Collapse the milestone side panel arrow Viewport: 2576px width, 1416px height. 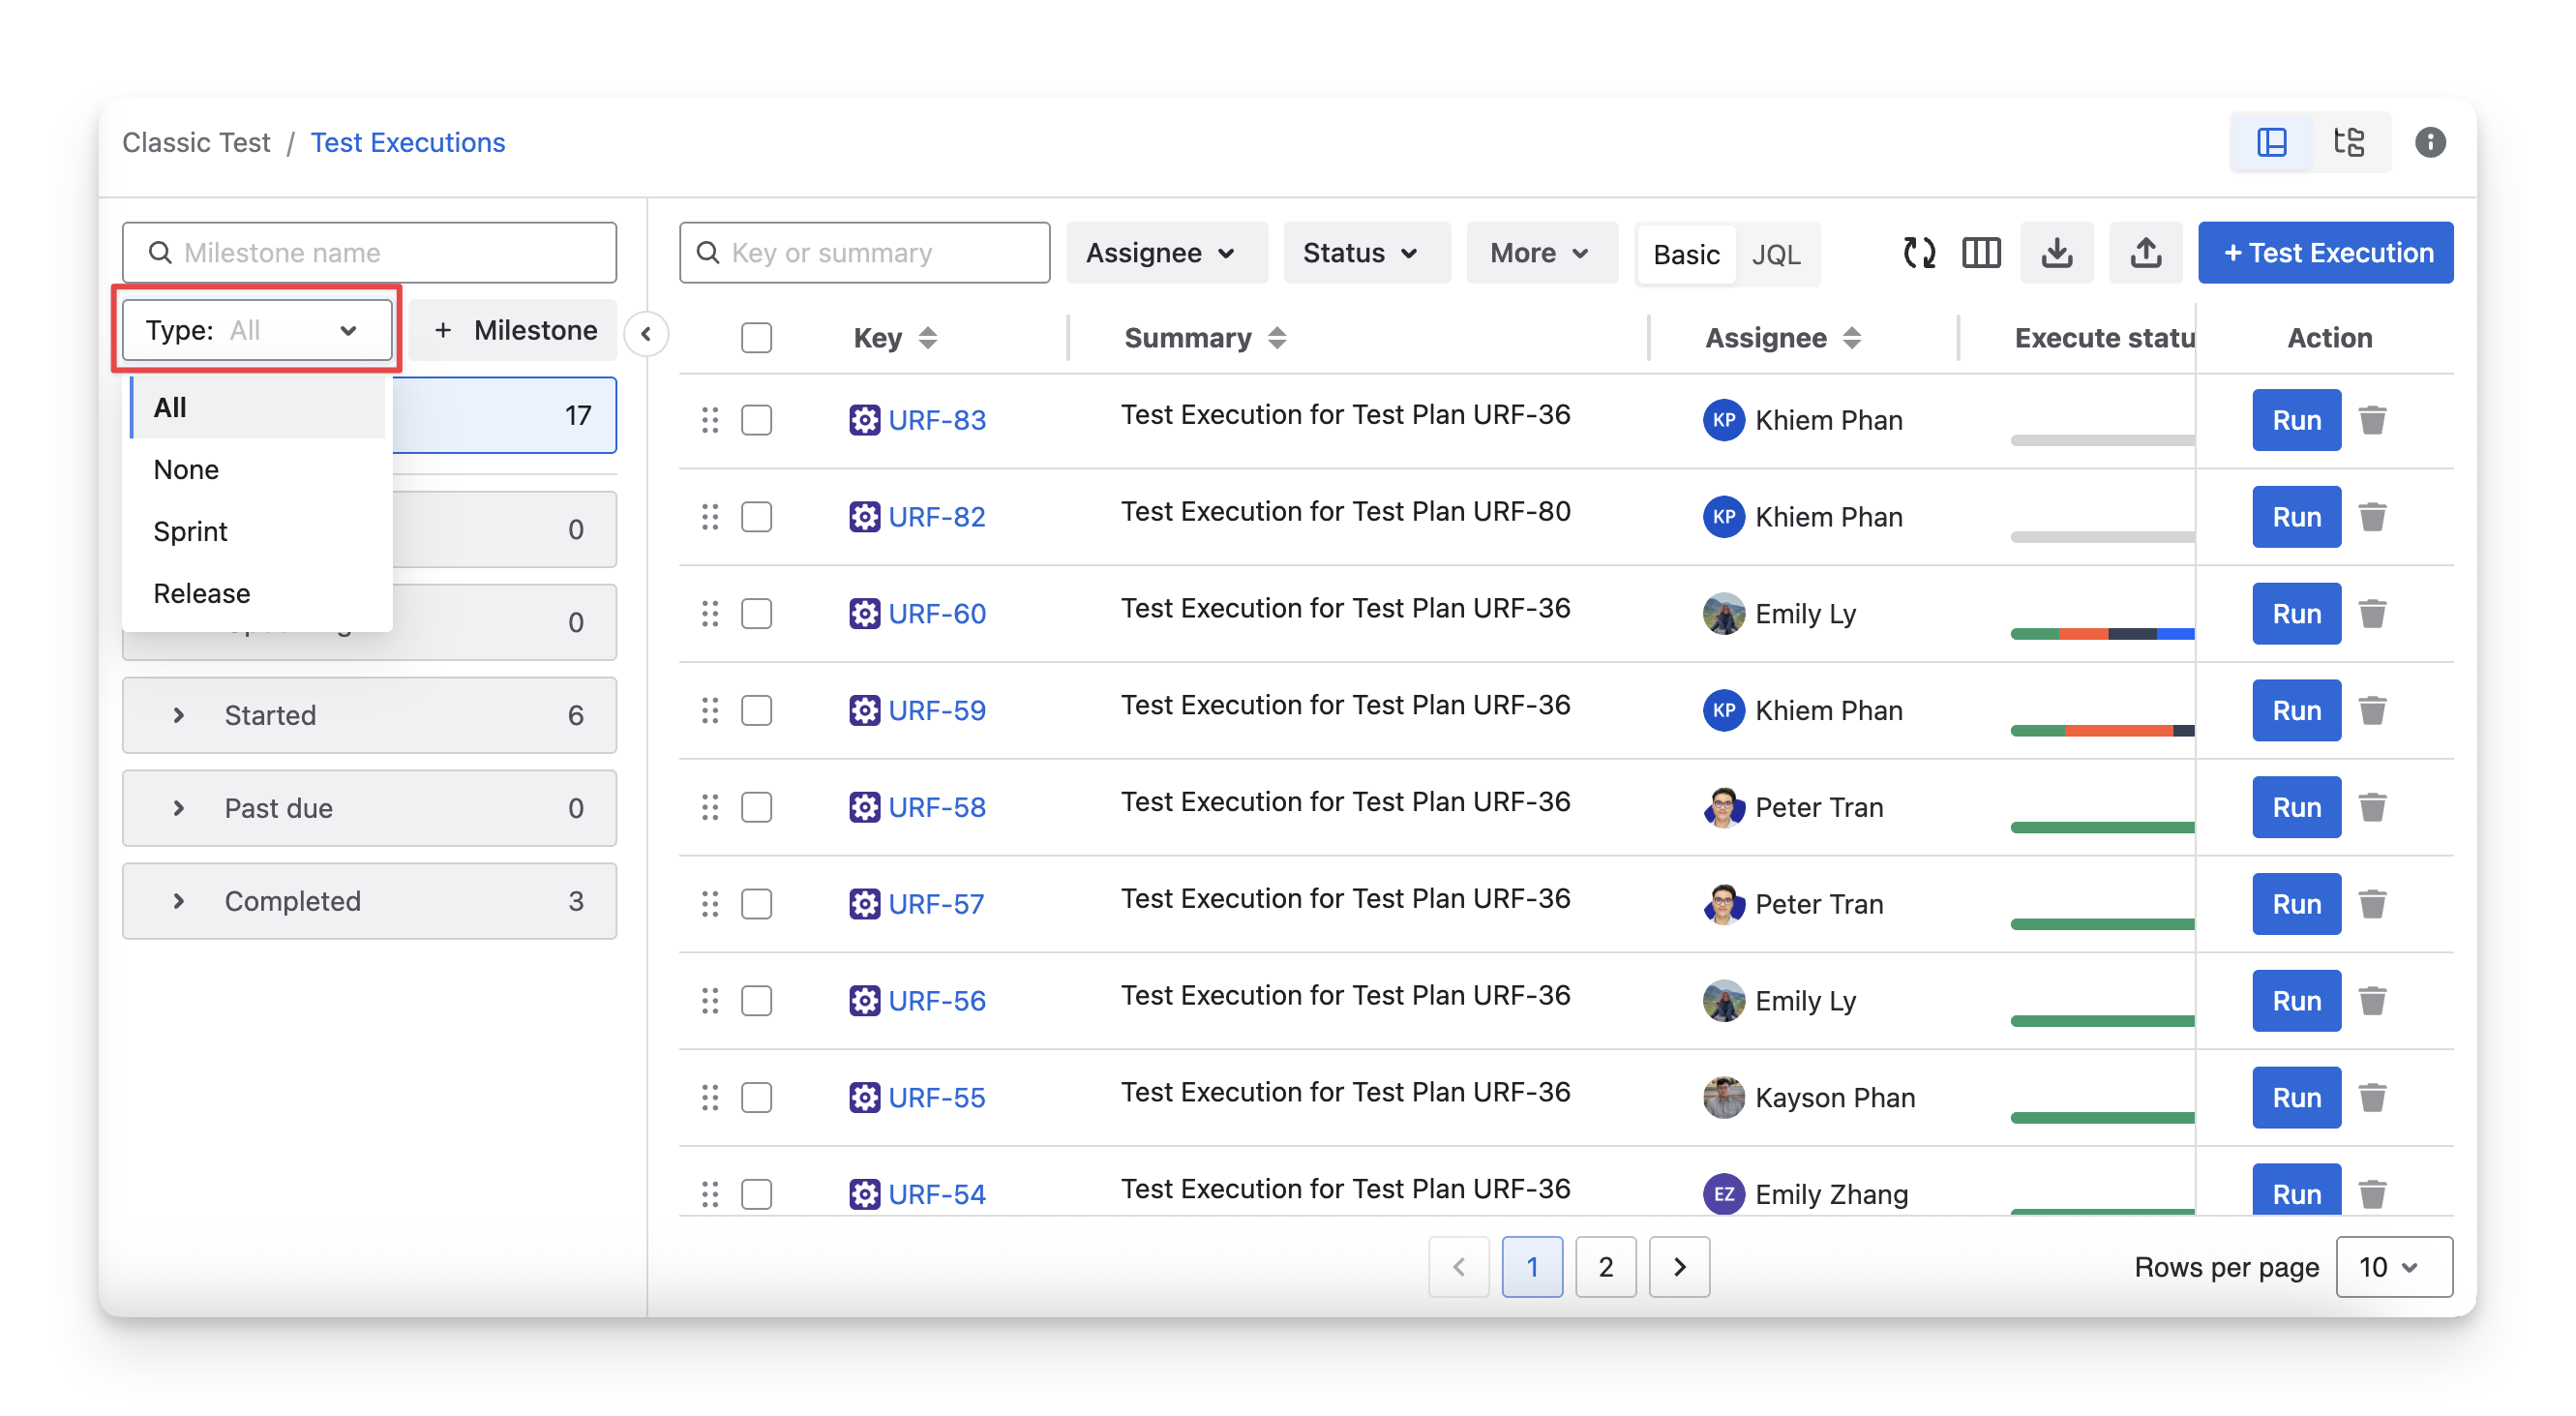tap(646, 334)
